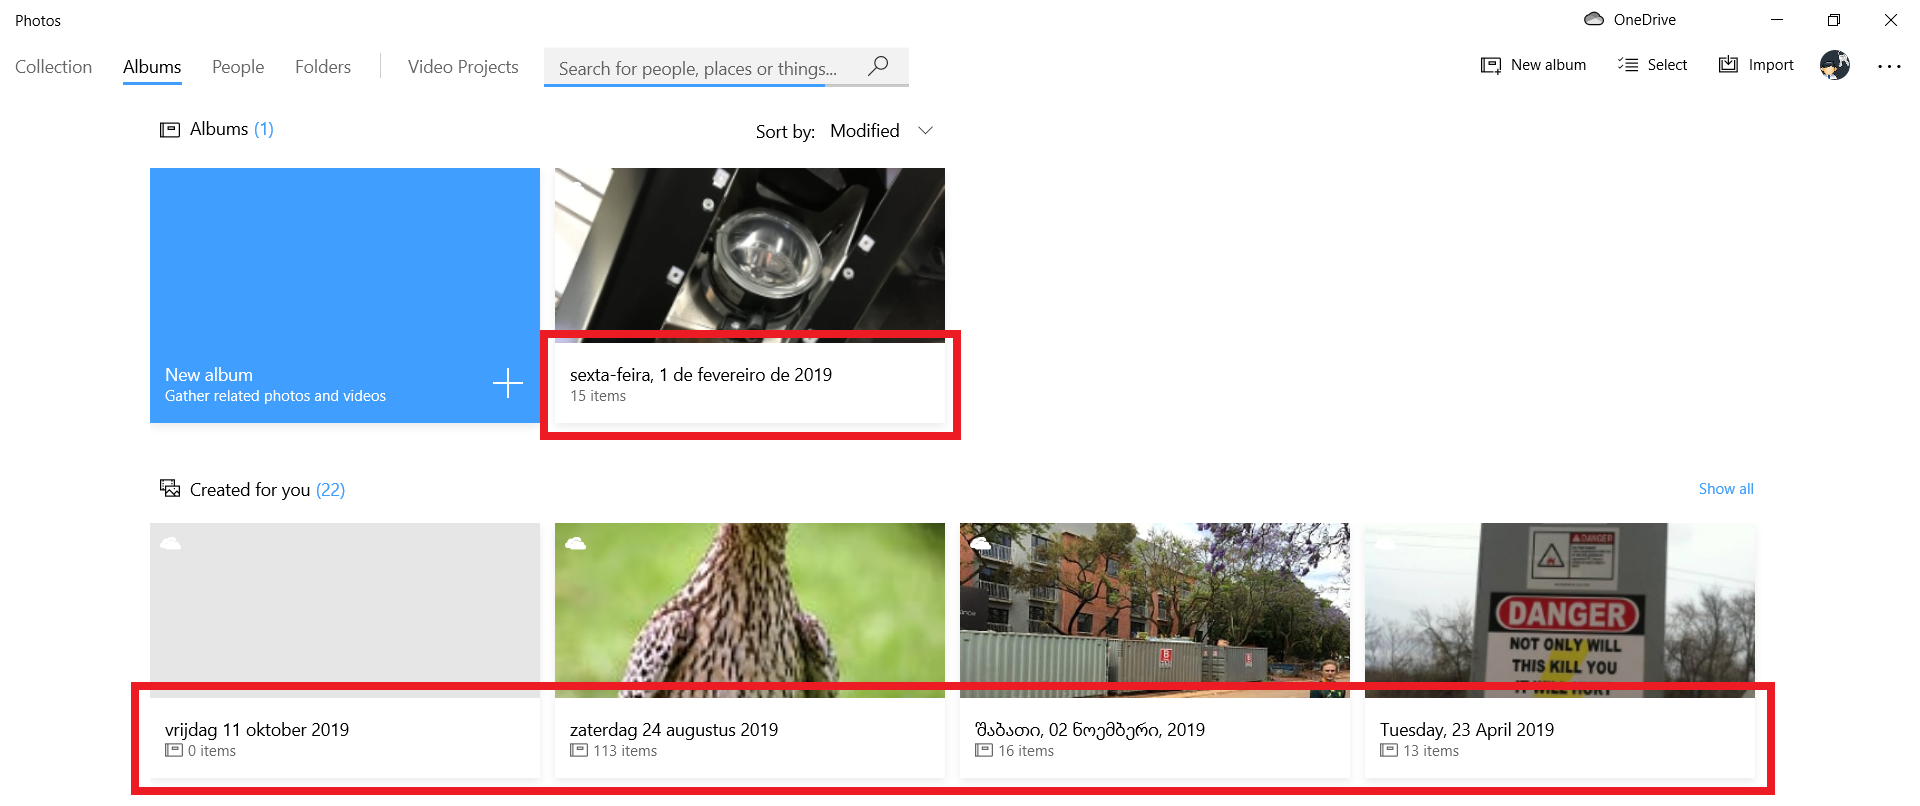The width and height of the screenshot is (1920, 806).
Task: Restore down the Photos window
Action: click(x=1834, y=20)
